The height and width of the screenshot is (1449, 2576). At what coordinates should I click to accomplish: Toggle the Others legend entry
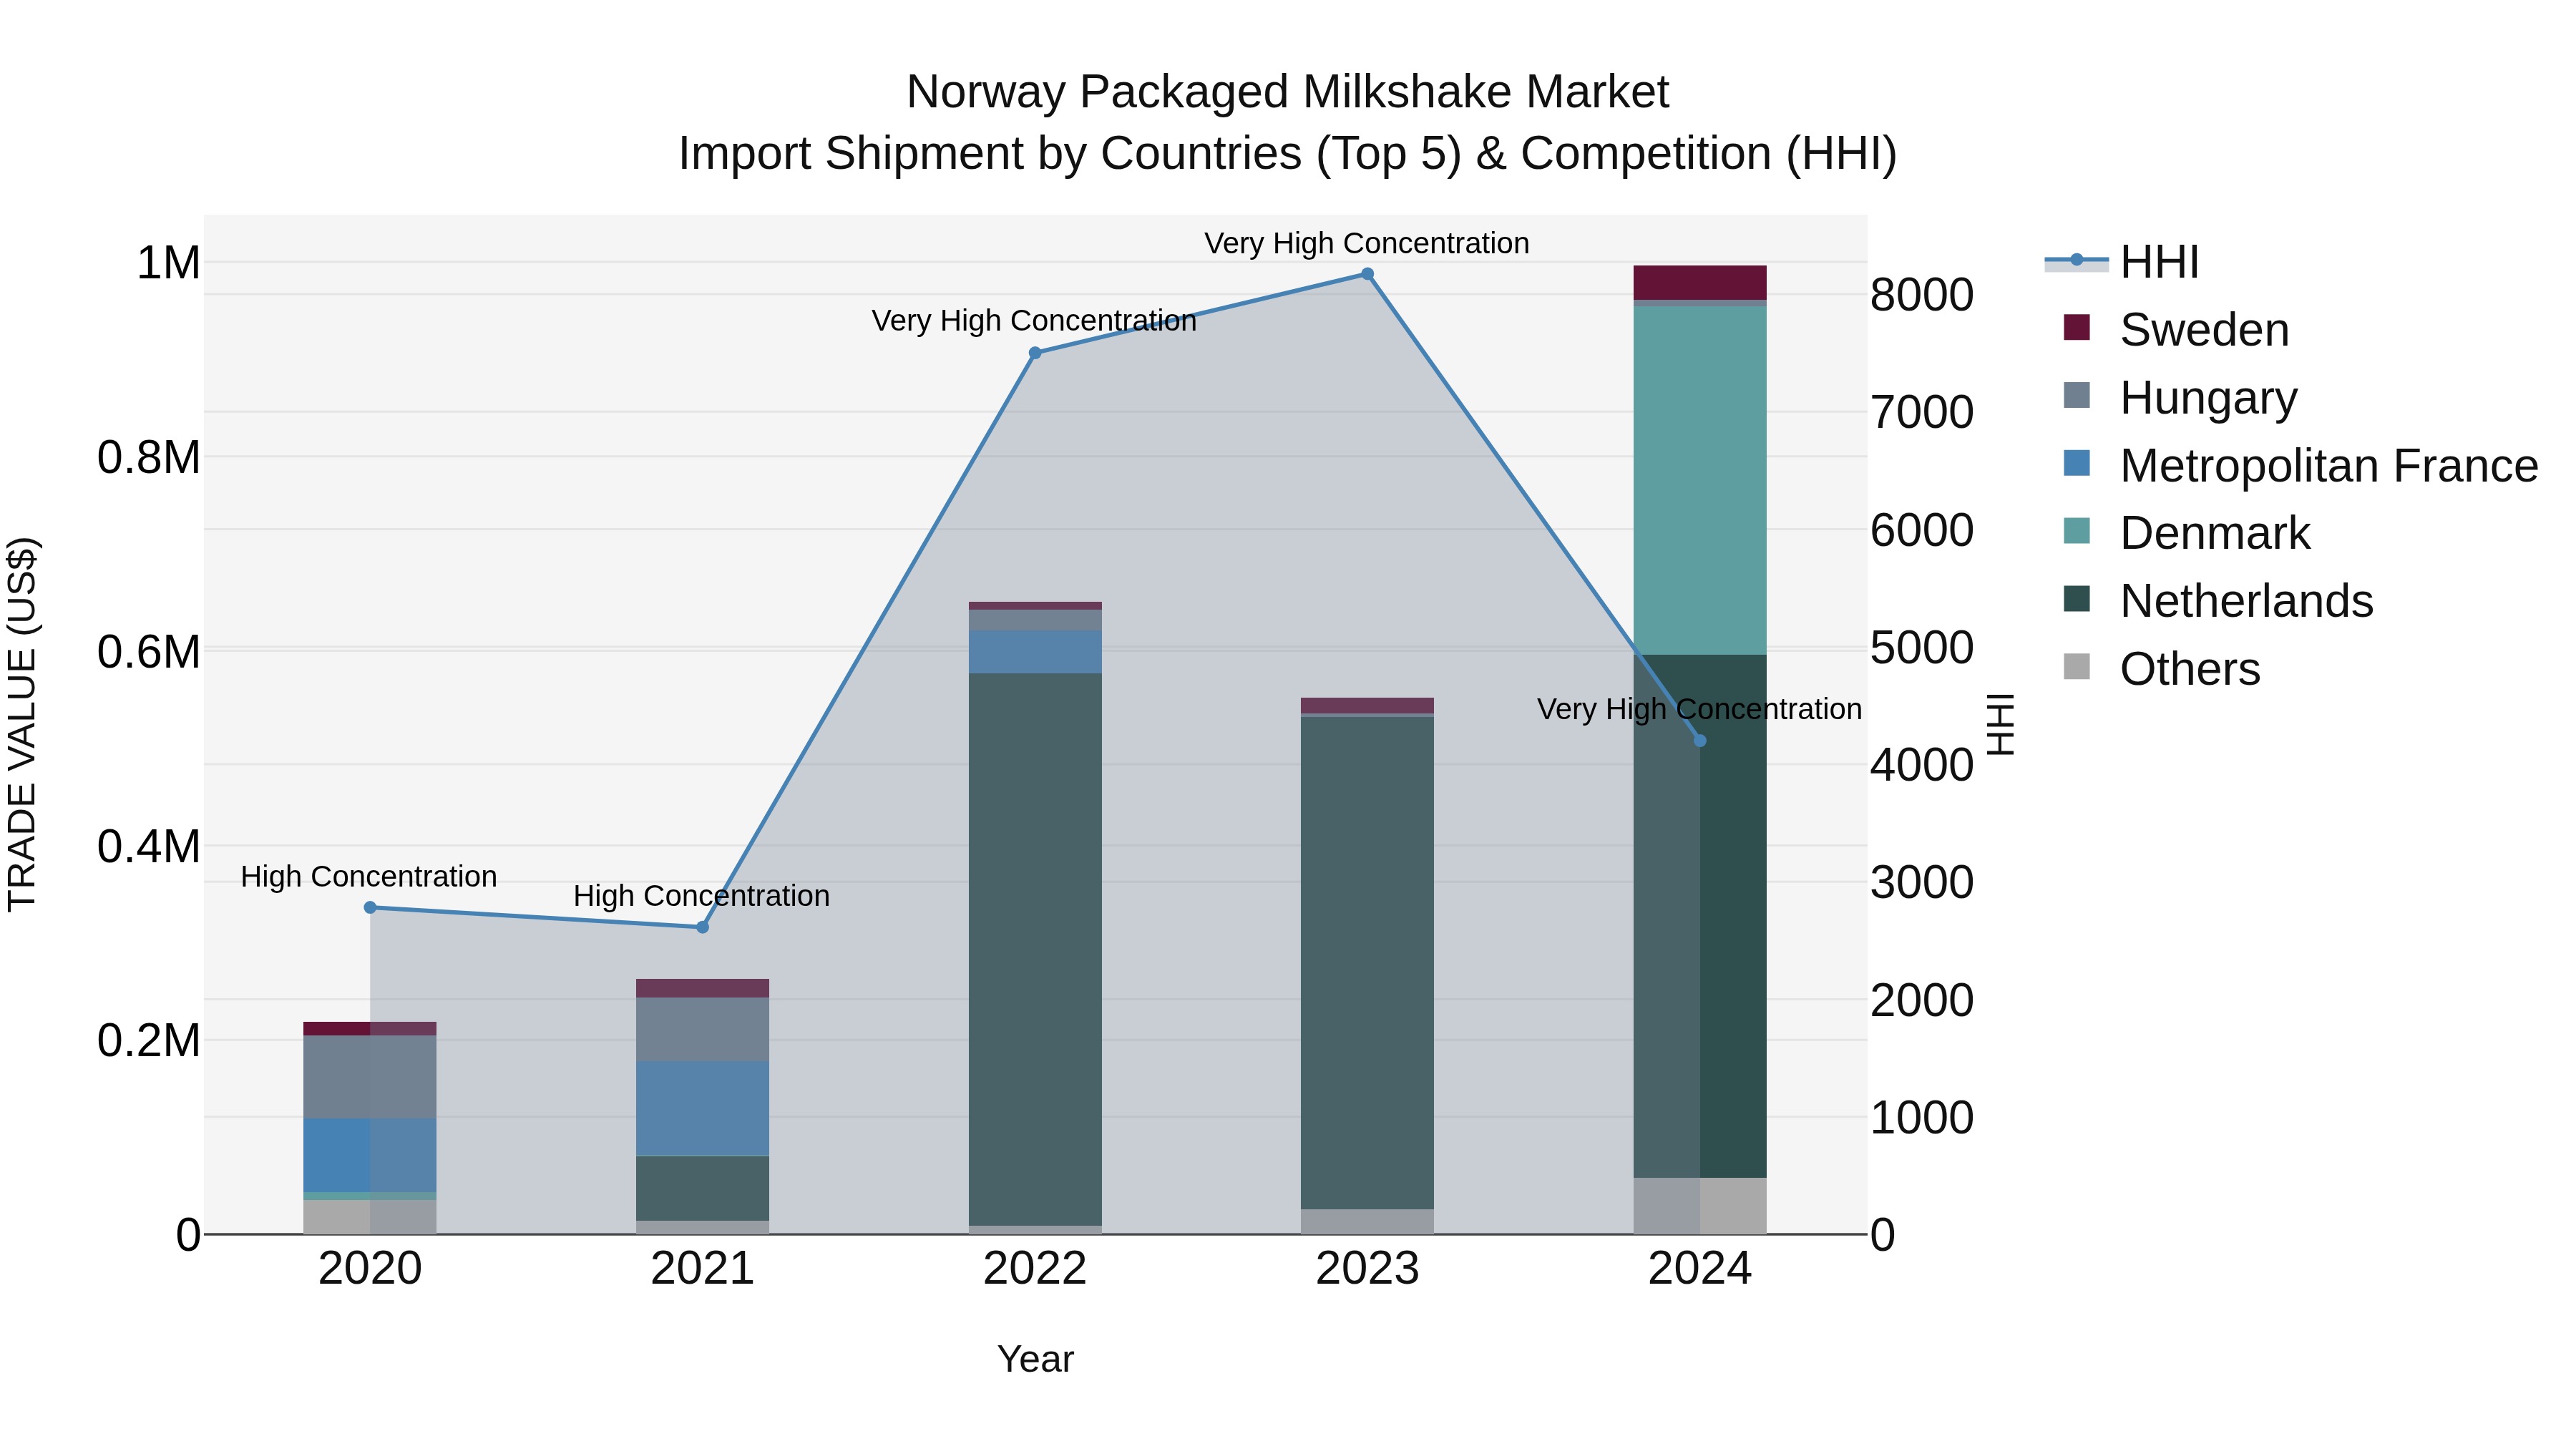click(2160, 668)
